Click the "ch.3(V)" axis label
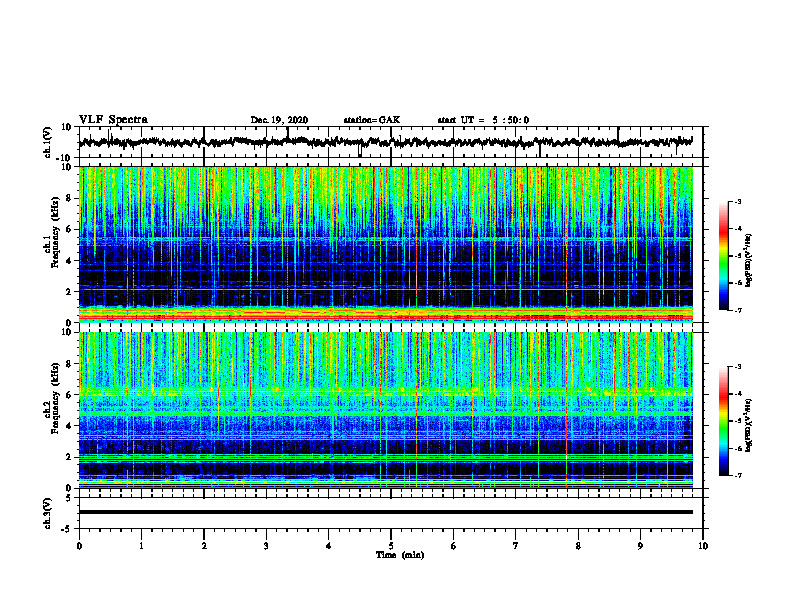This screenshot has width=792, height=612. tap(48, 514)
